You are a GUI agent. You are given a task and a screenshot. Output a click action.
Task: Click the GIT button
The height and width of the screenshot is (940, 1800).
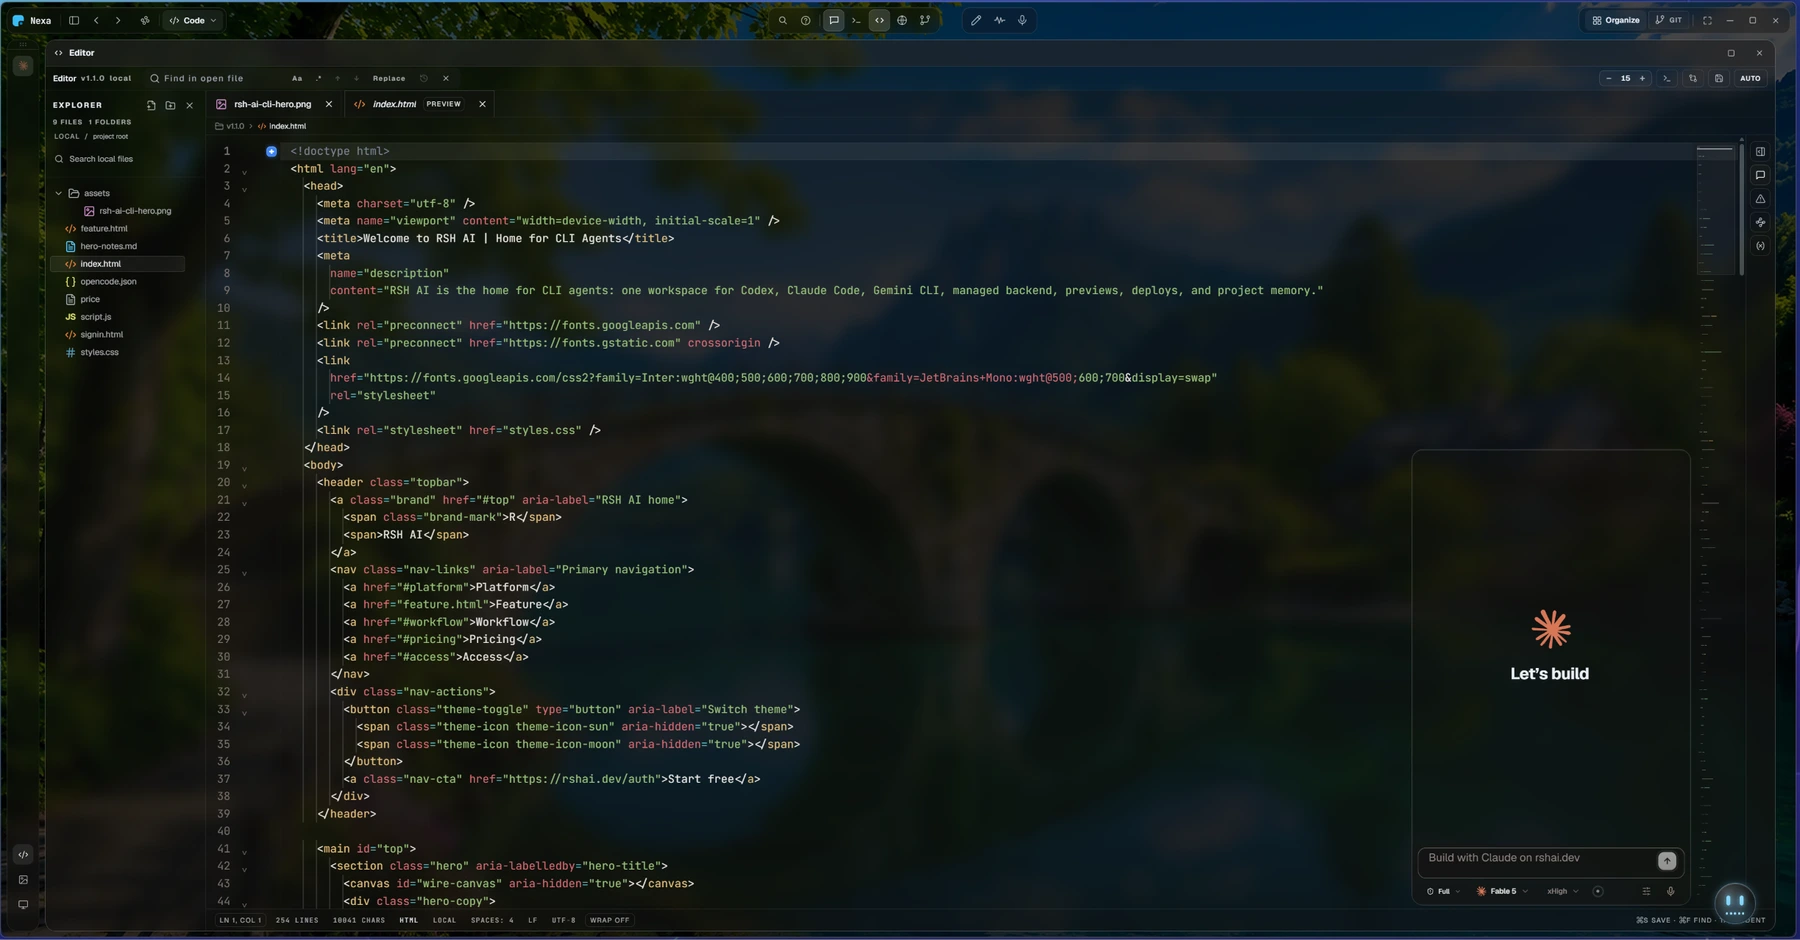point(1669,20)
